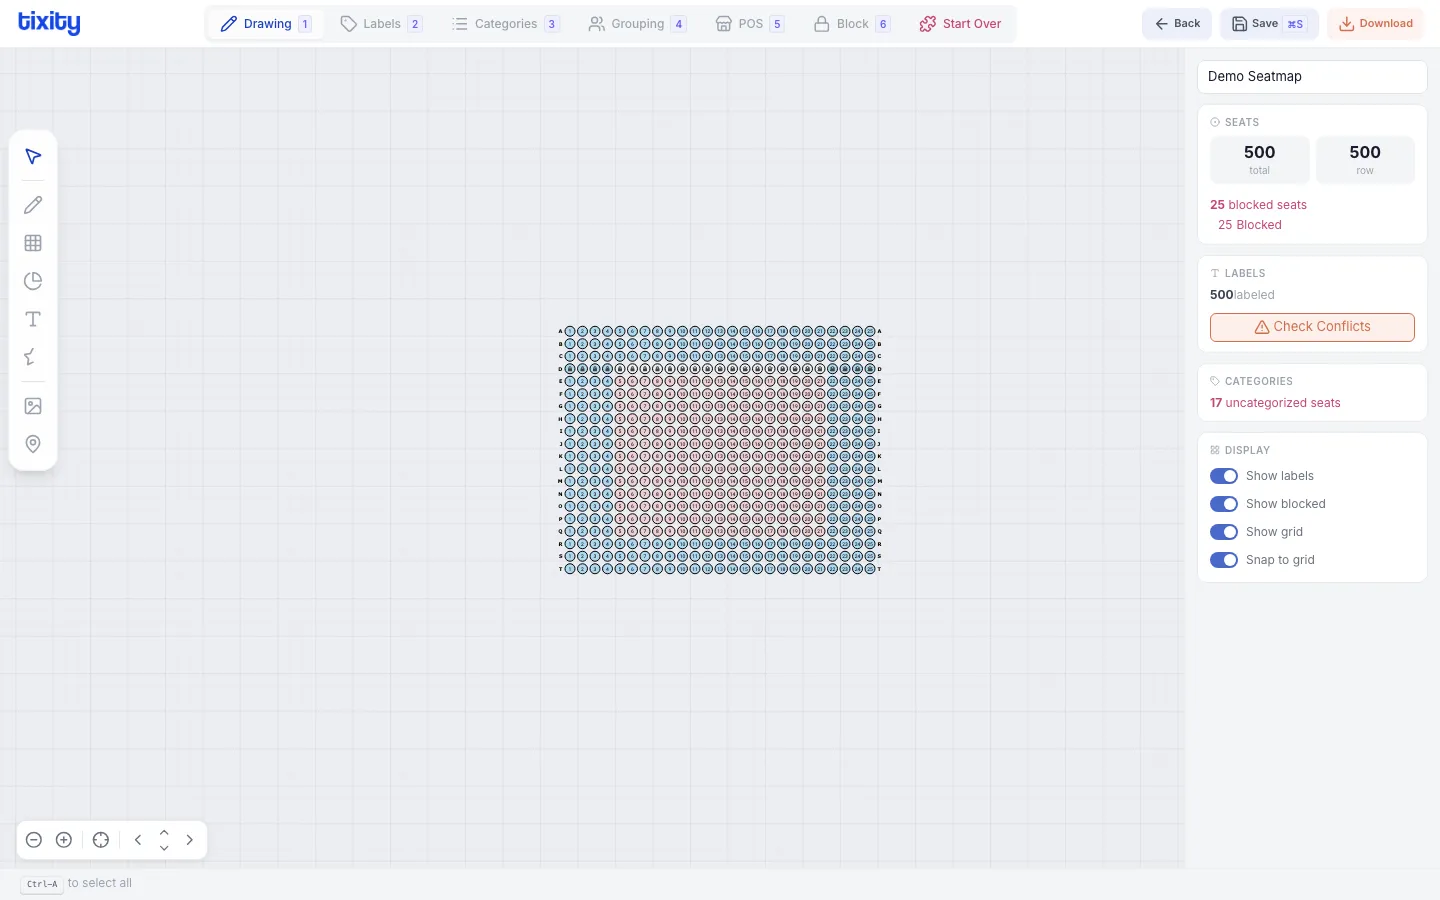Run Check Conflicts
Screen dimensions: 1440x900
(x=1312, y=327)
